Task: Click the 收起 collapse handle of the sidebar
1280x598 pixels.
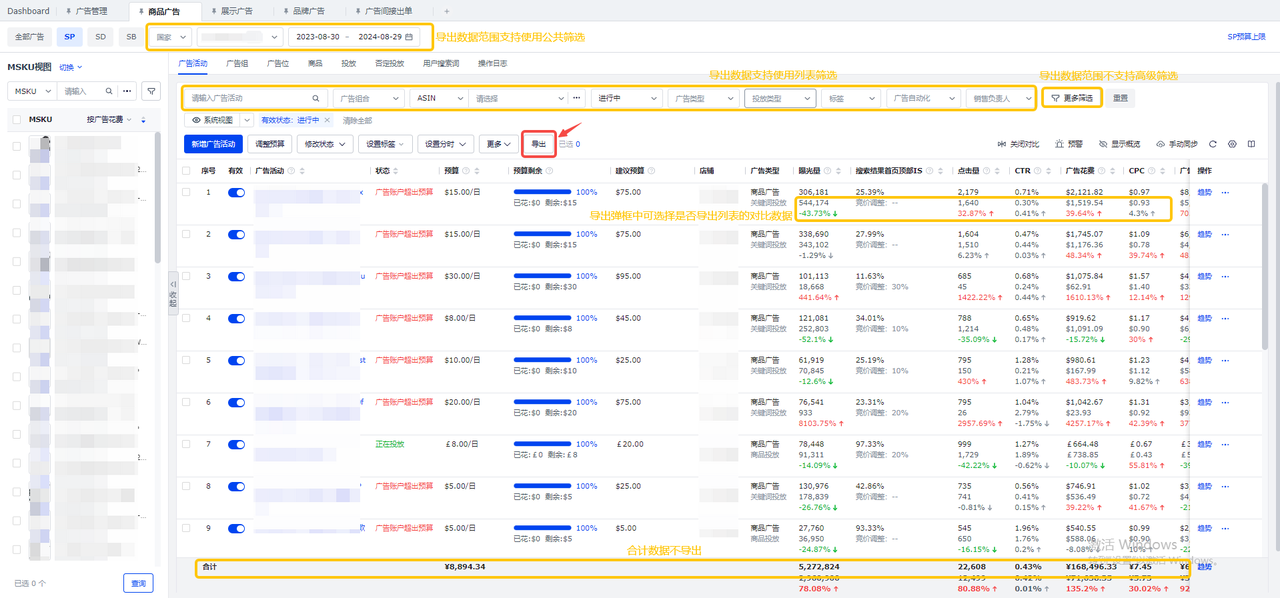Action: tap(172, 293)
